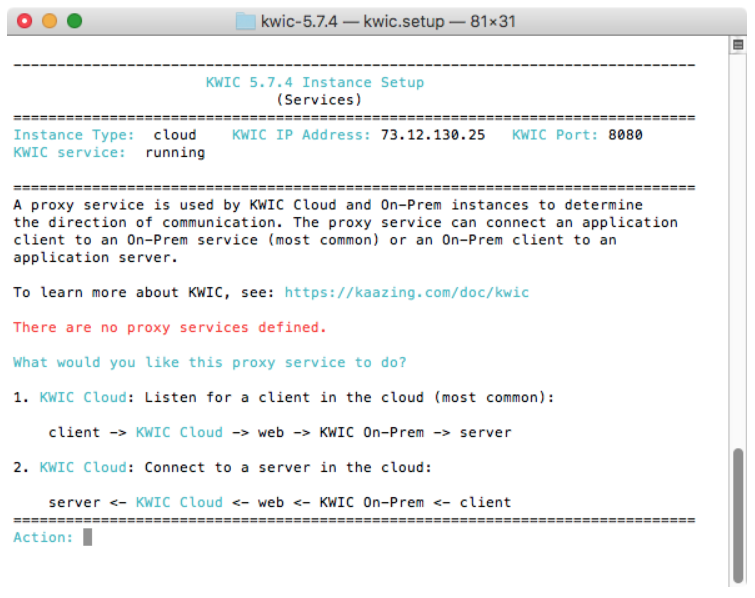Zoom the window with the green button
The width and height of the screenshot is (755, 598).
click(75, 21)
